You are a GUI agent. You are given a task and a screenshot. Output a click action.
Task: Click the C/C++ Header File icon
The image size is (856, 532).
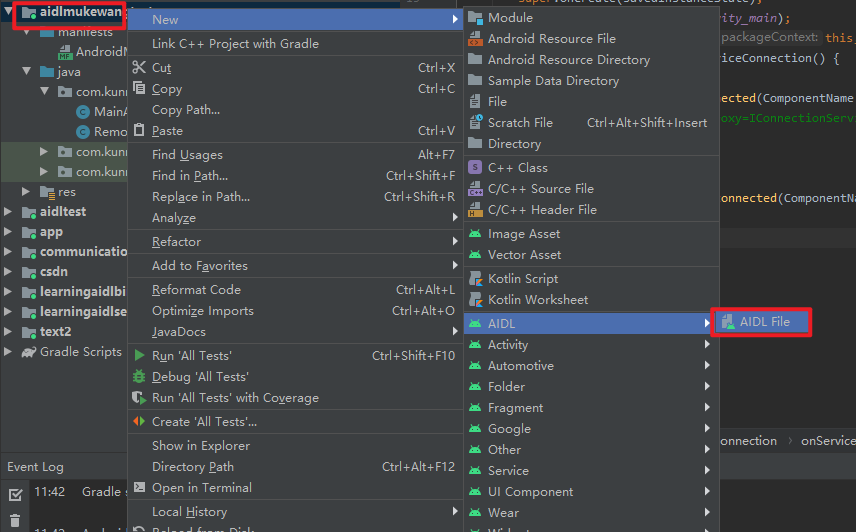tap(475, 210)
